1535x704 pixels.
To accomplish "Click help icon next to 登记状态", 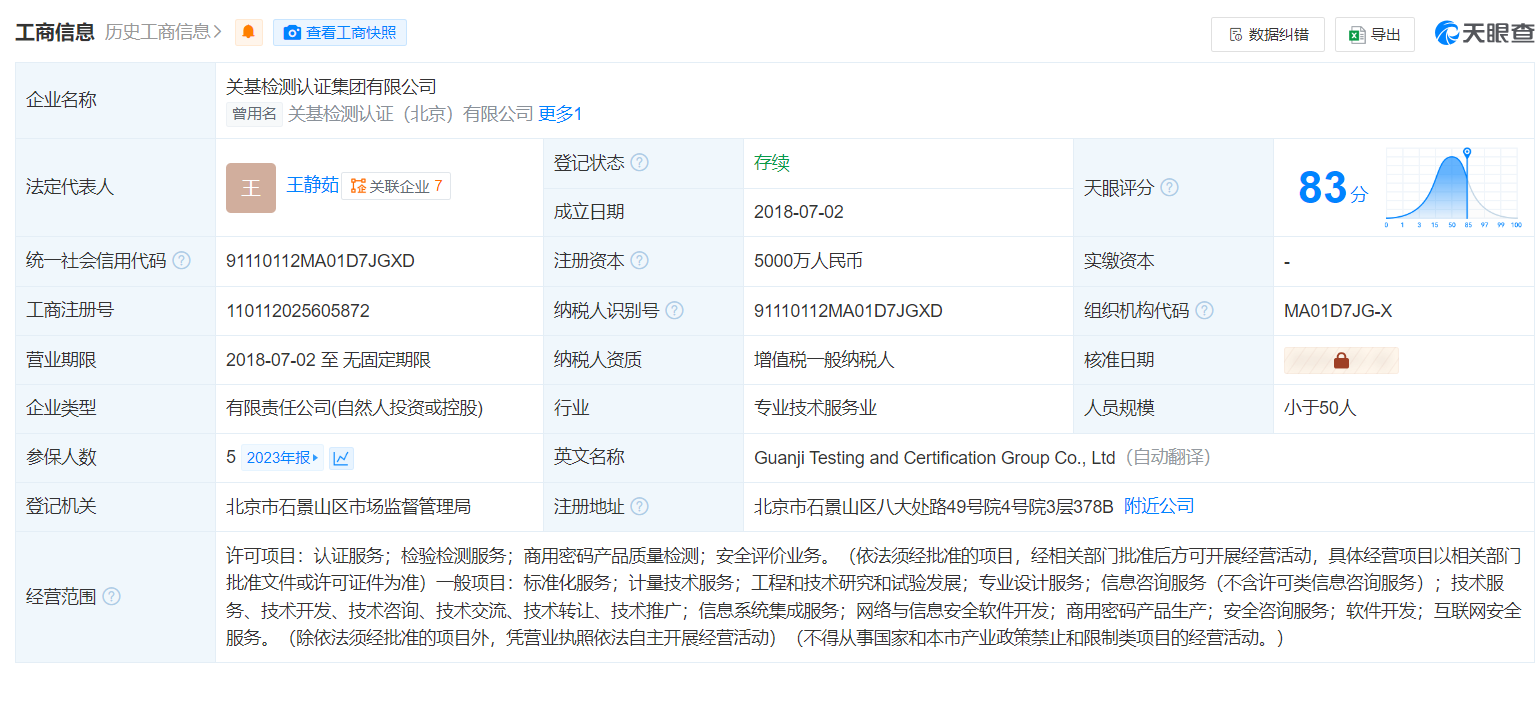I will point(639,163).
